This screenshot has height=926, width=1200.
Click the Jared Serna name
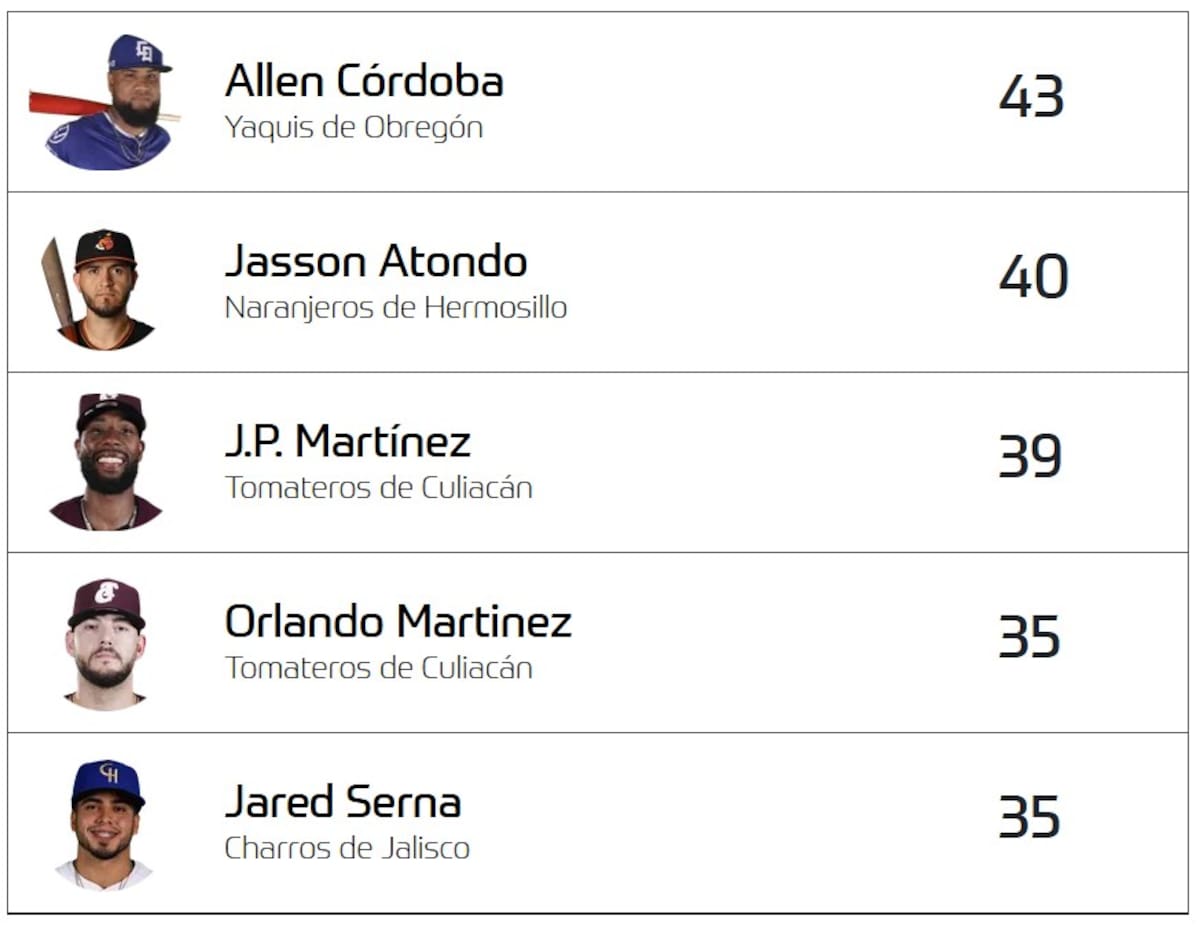[x=342, y=802]
